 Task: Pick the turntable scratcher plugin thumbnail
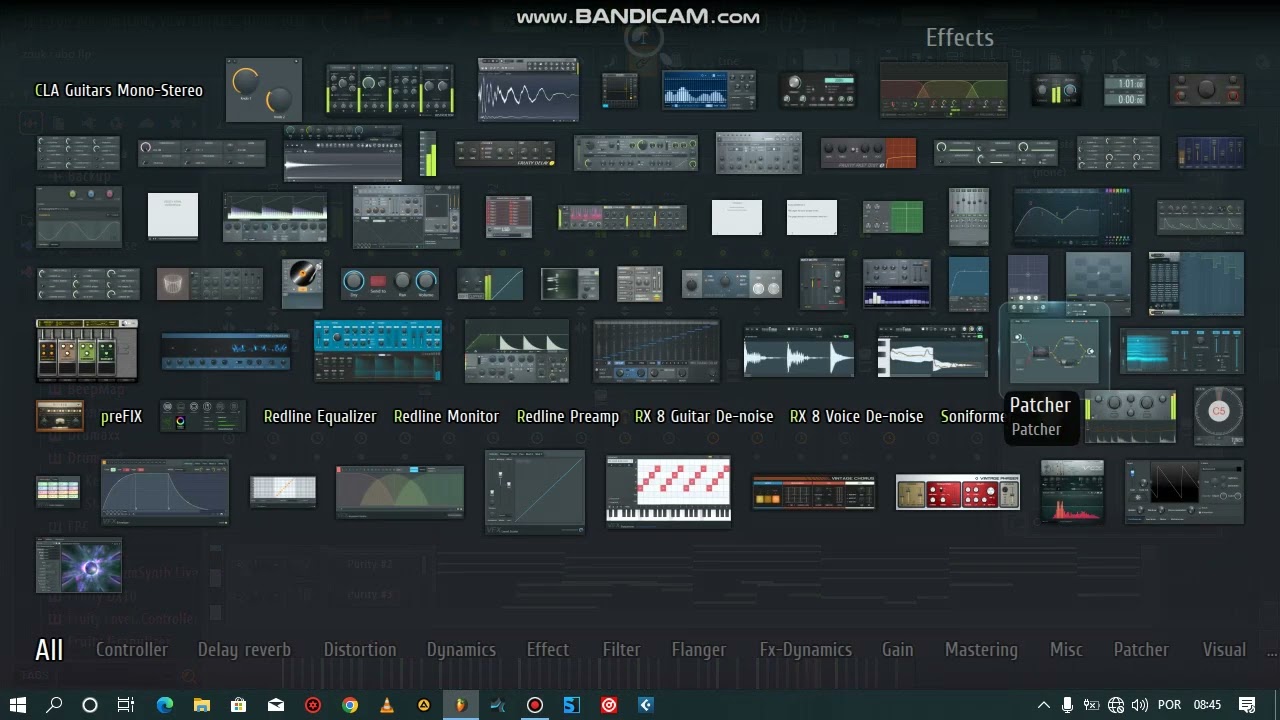point(302,283)
